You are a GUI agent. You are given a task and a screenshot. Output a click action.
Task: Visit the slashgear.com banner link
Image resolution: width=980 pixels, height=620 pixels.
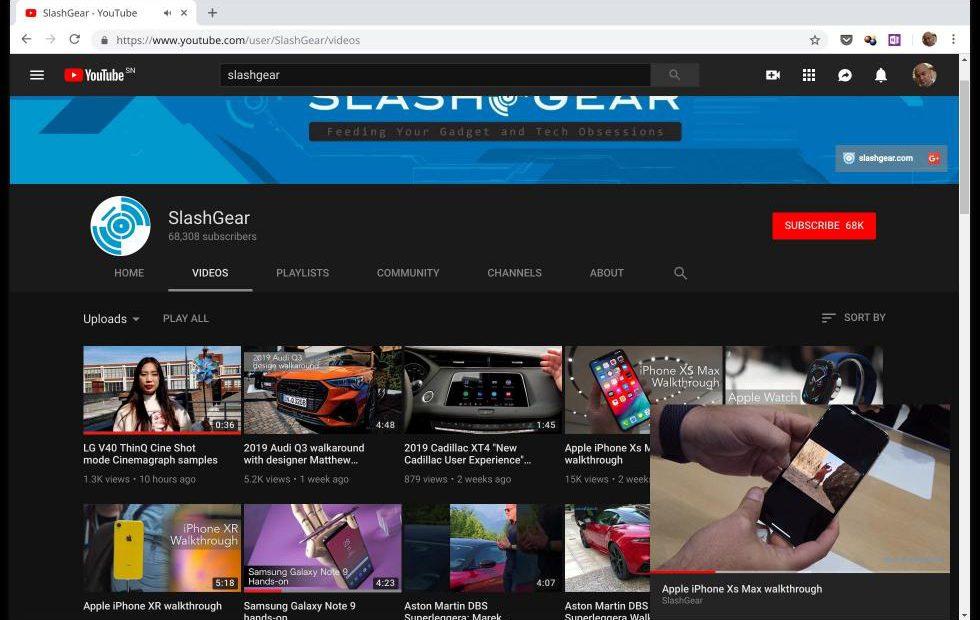(885, 158)
